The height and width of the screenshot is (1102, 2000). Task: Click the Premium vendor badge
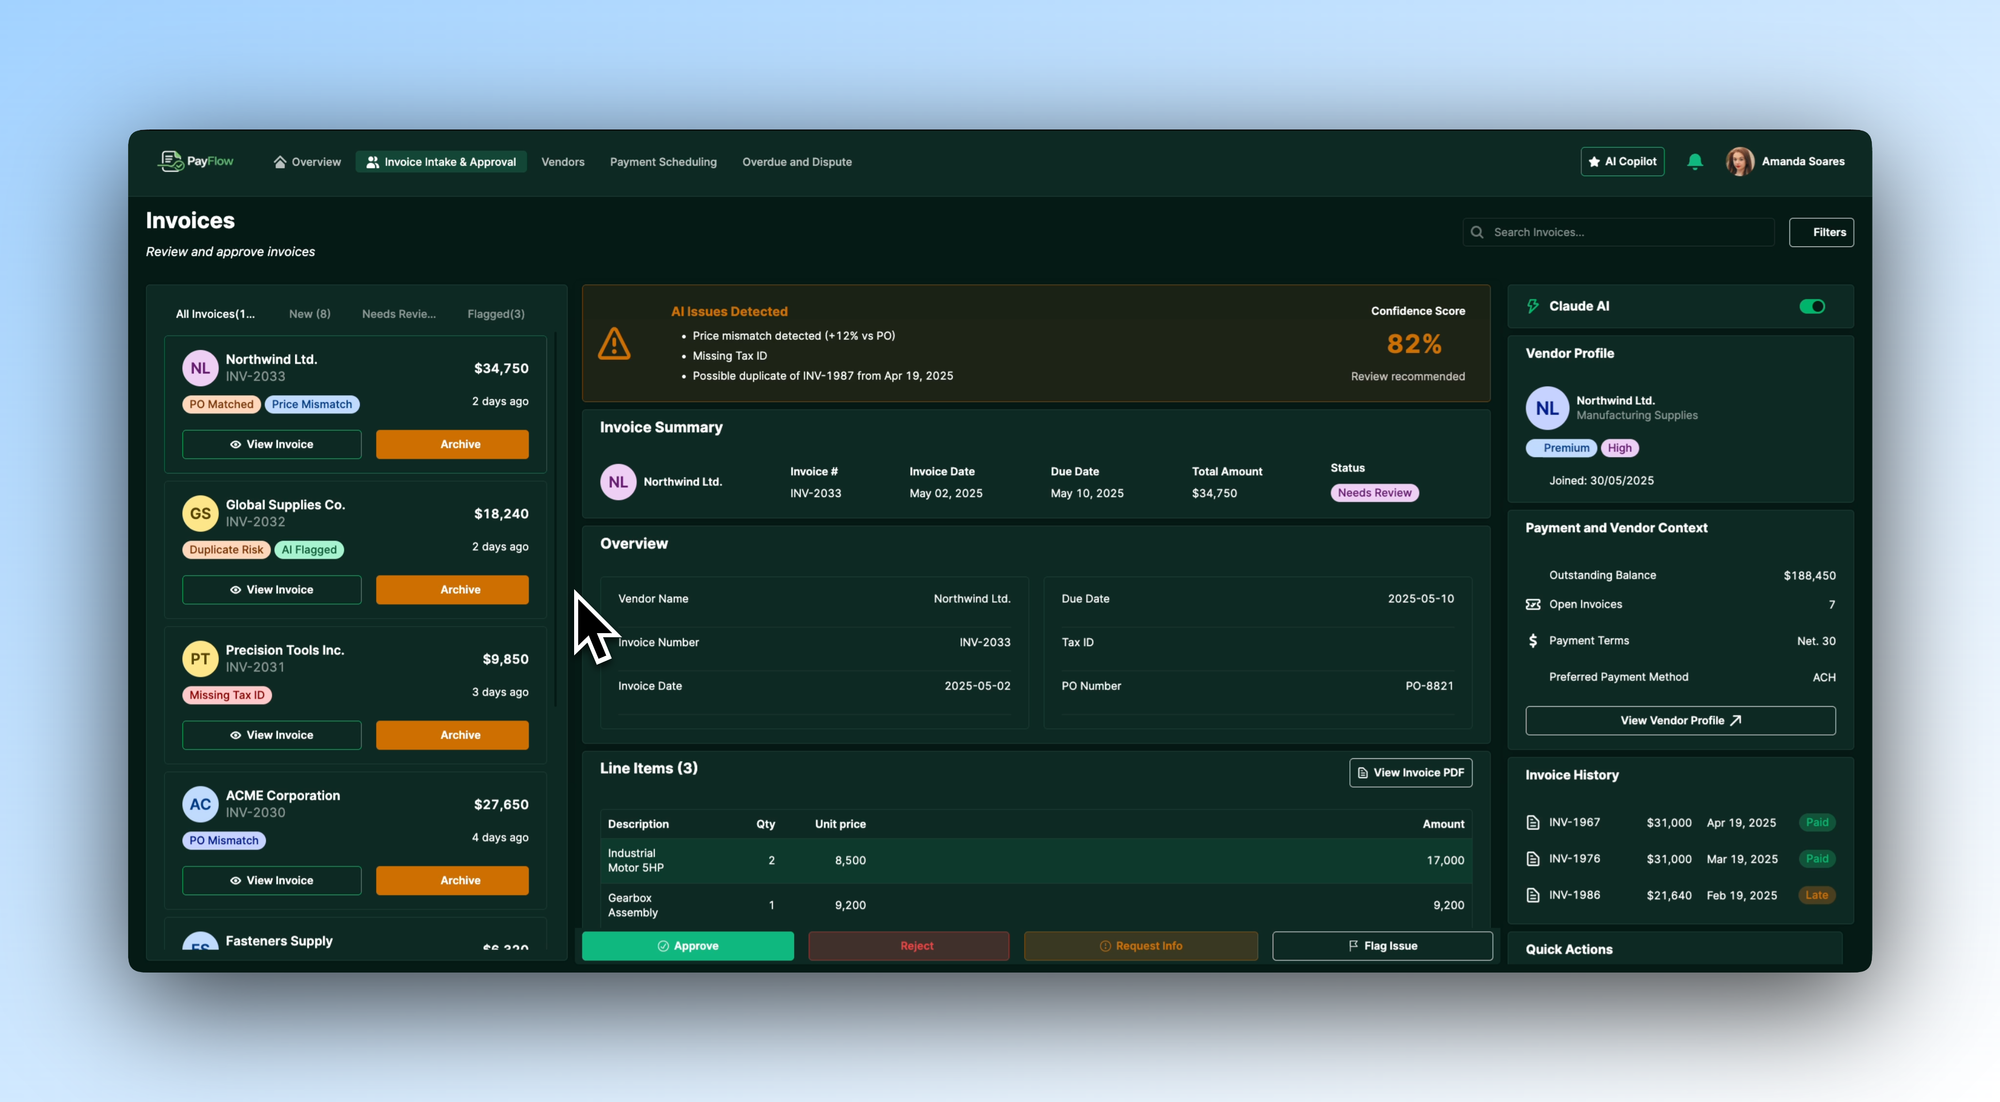click(x=1561, y=448)
